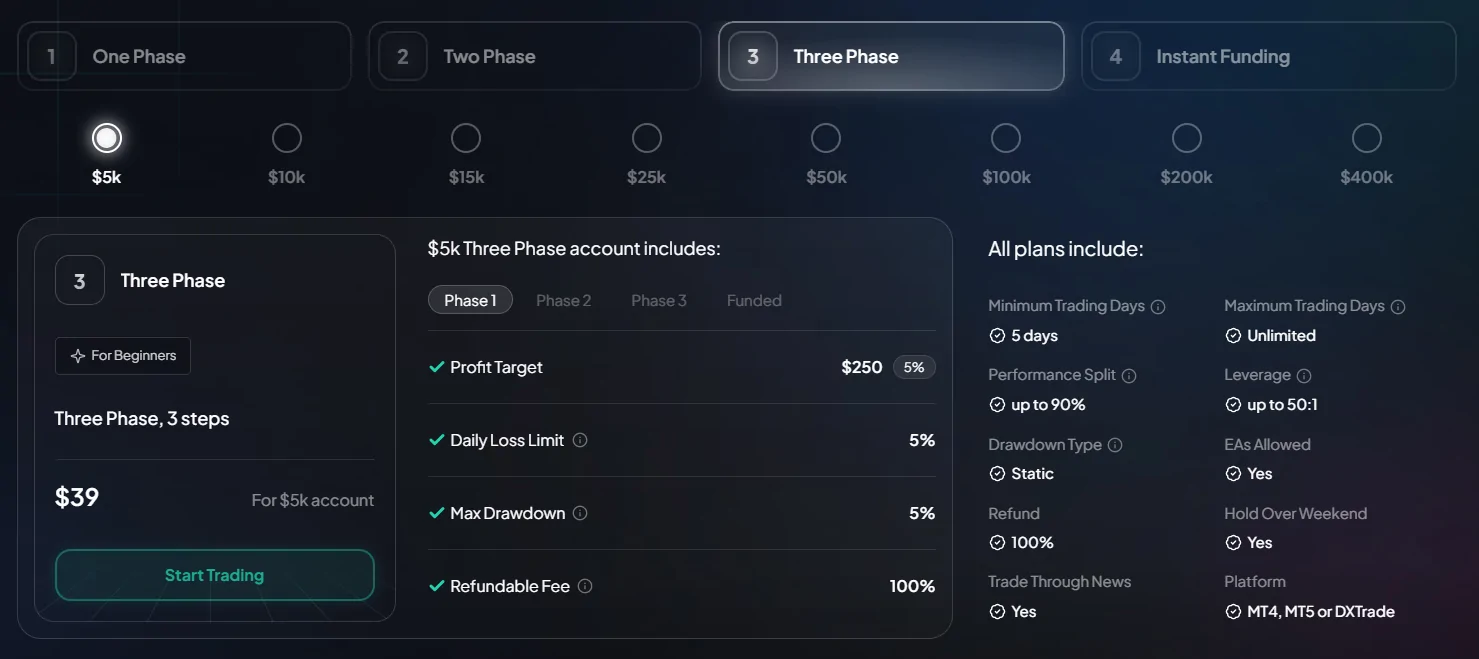The height and width of the screenshot is (659, 1479).
Task: Click info icon beside Maximum Trading Days
Action: tap(1398, 307)
